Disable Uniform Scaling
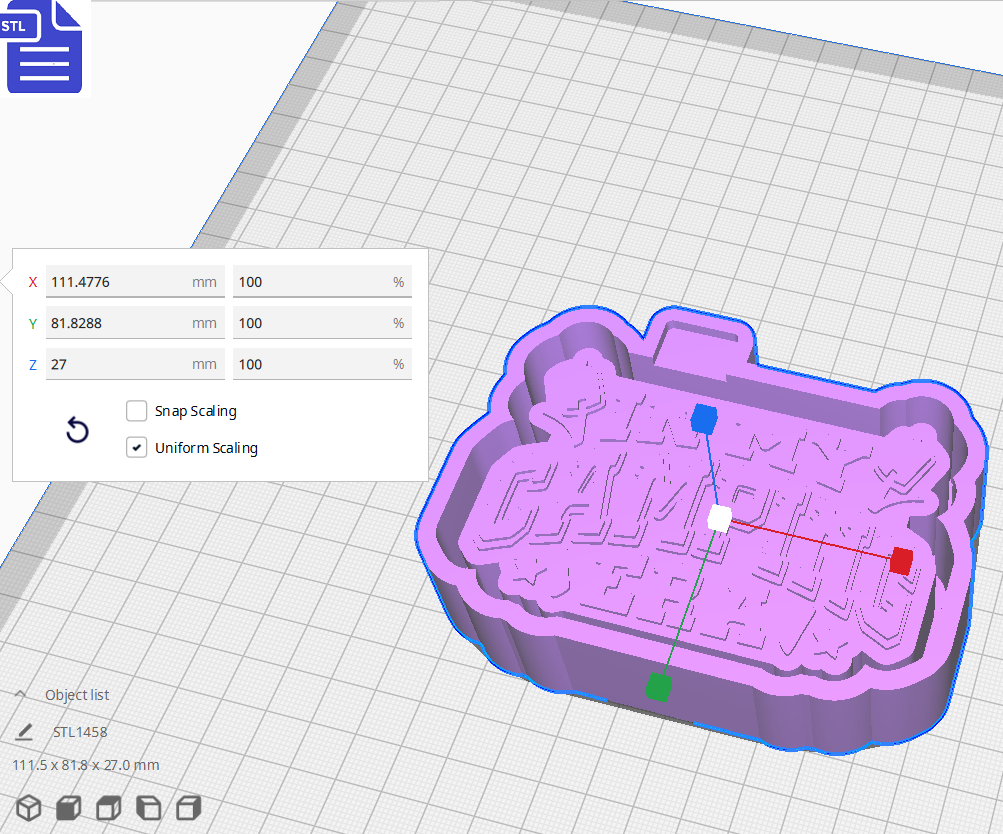 pyautogui.click(x=136, y=447)
